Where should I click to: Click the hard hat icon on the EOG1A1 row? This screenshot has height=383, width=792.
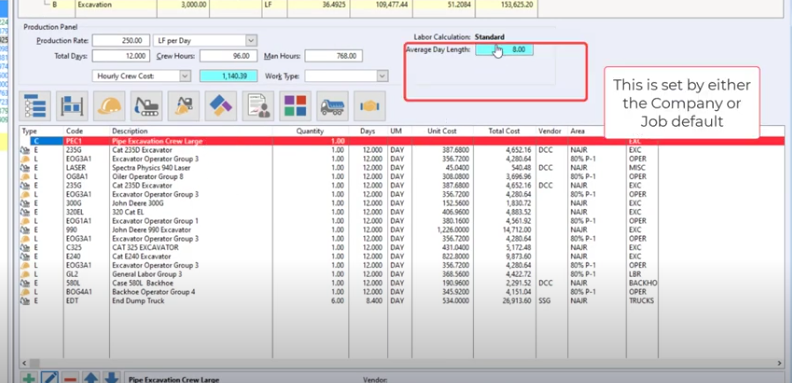coord(24,221)
